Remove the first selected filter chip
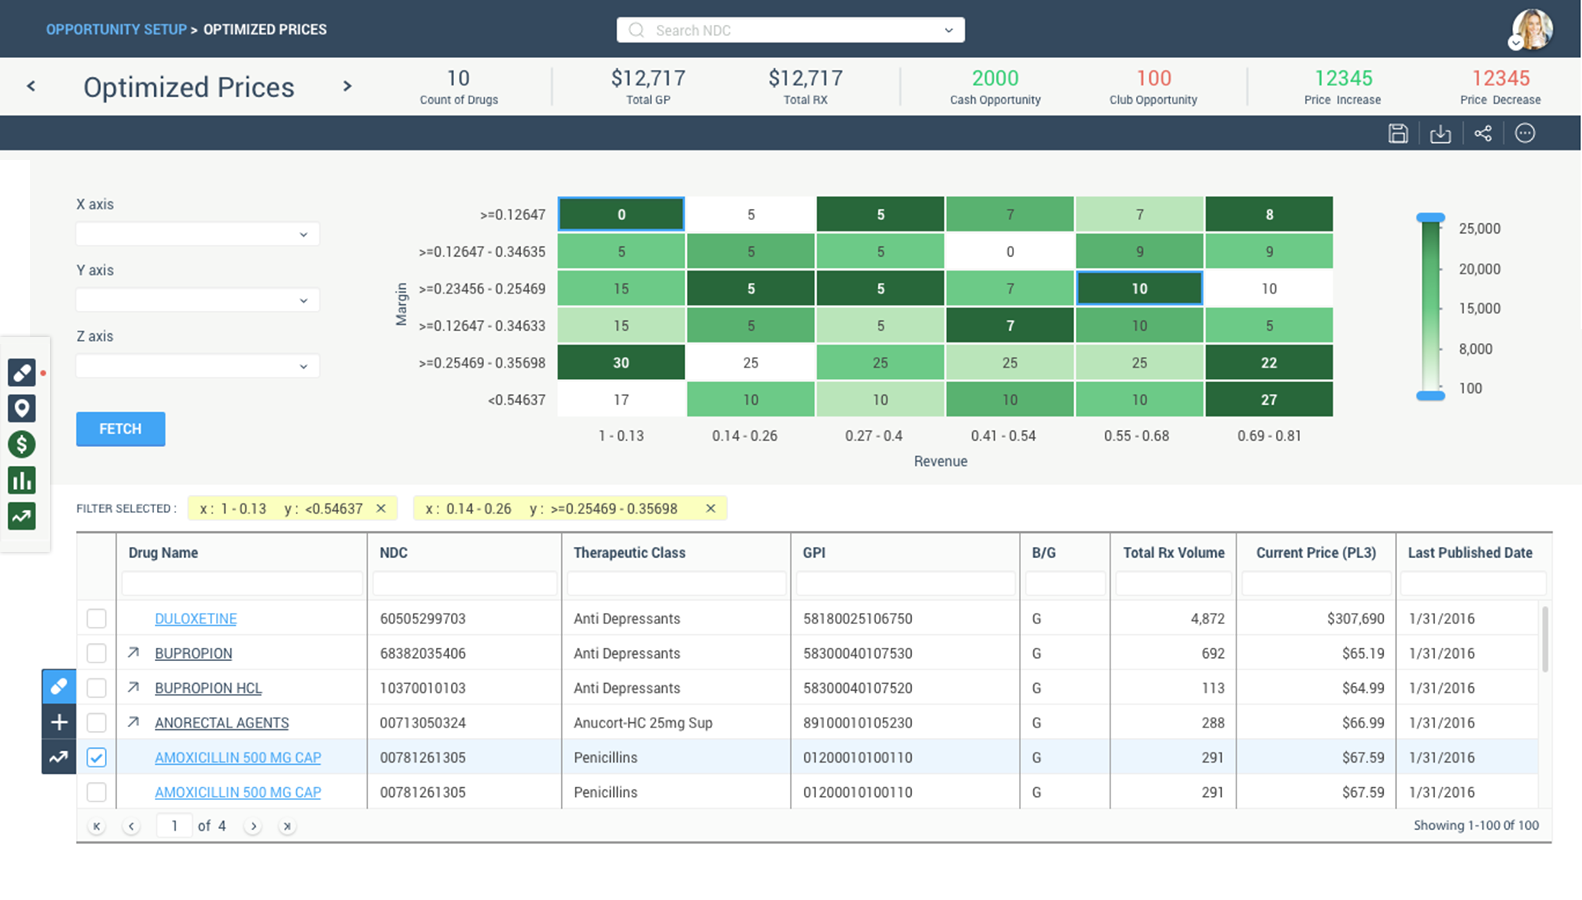 pos(381,509)
